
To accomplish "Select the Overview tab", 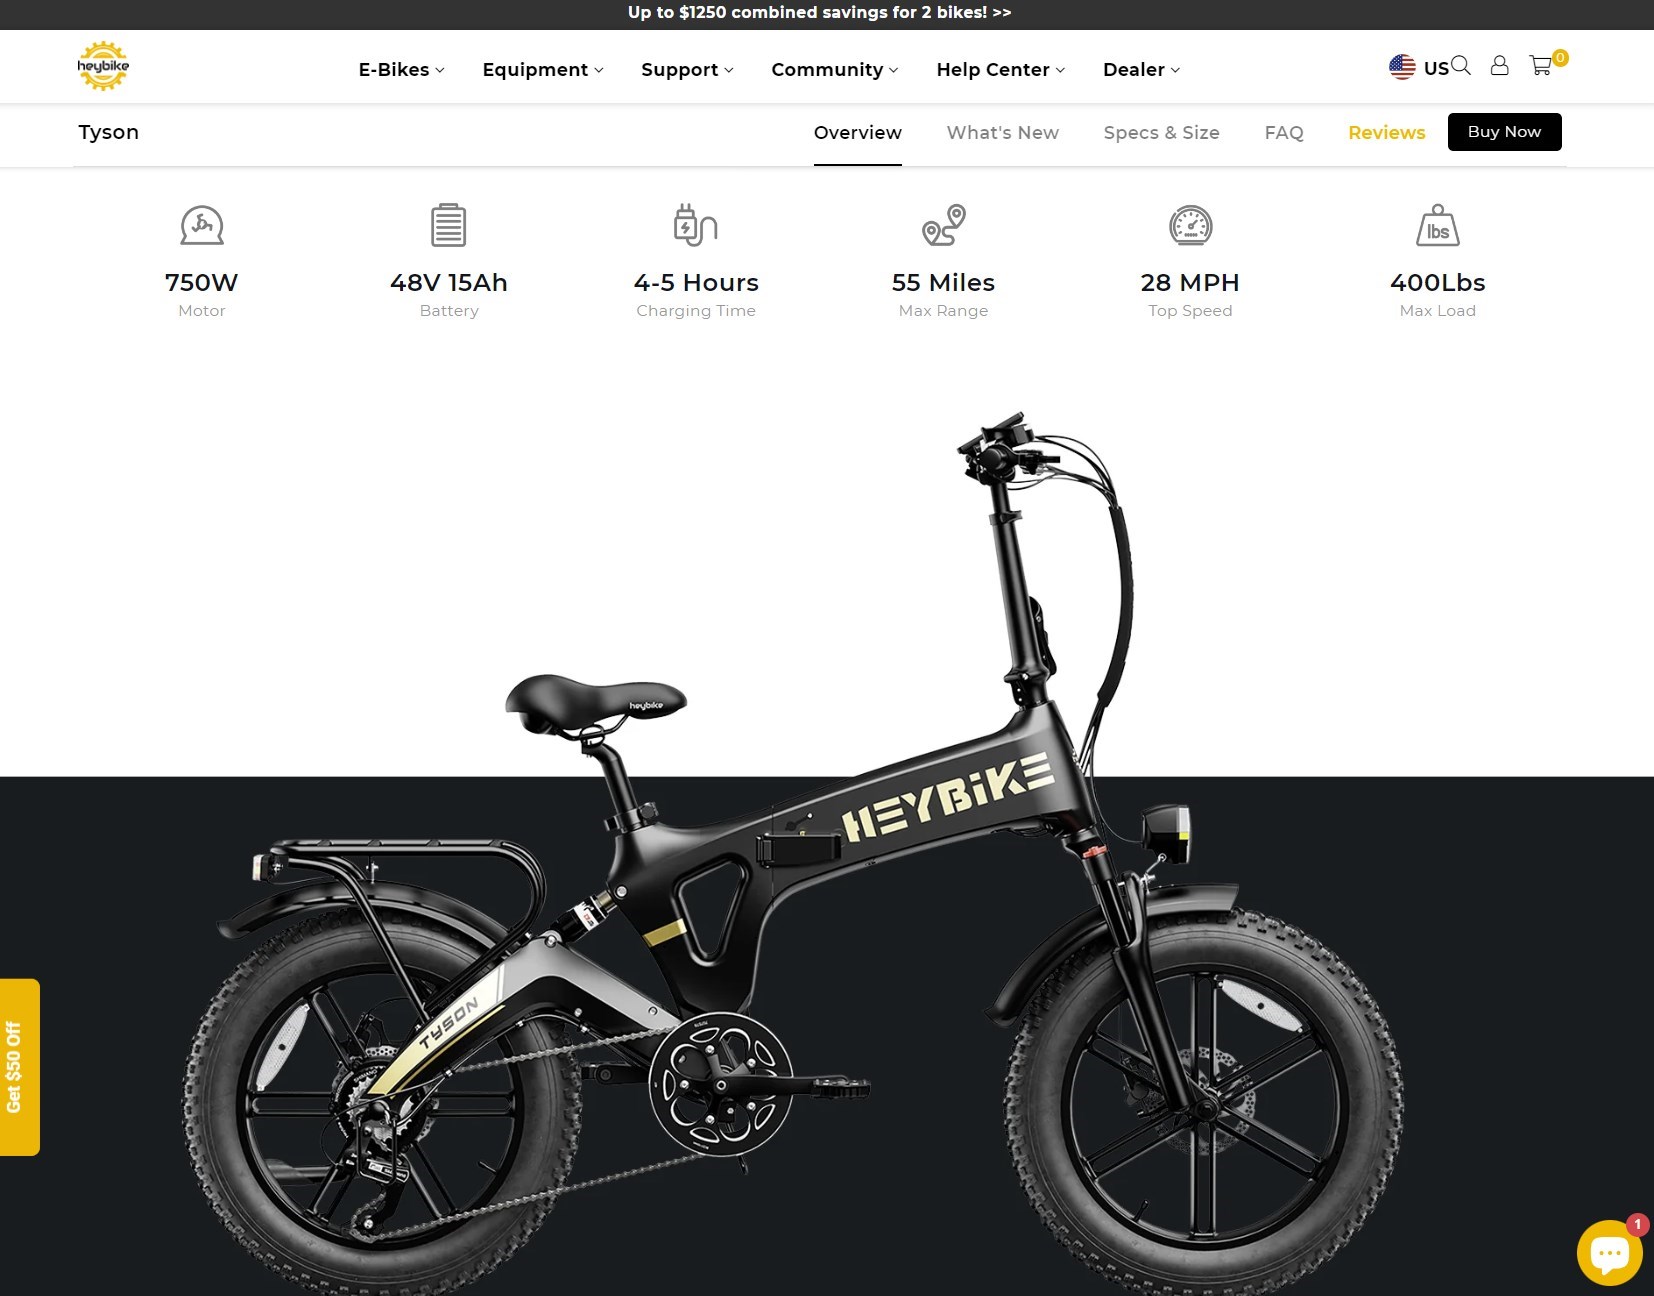I will point(858,132).
